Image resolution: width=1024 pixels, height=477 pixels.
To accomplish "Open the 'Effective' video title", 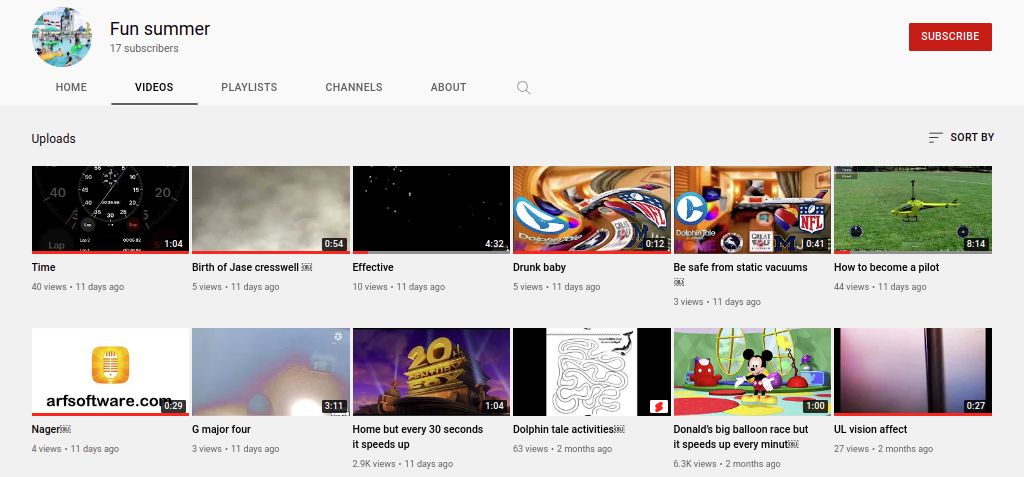I will [373, 267].
